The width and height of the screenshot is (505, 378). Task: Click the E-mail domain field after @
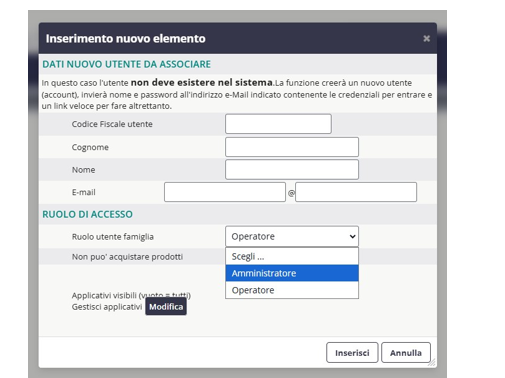356,192
